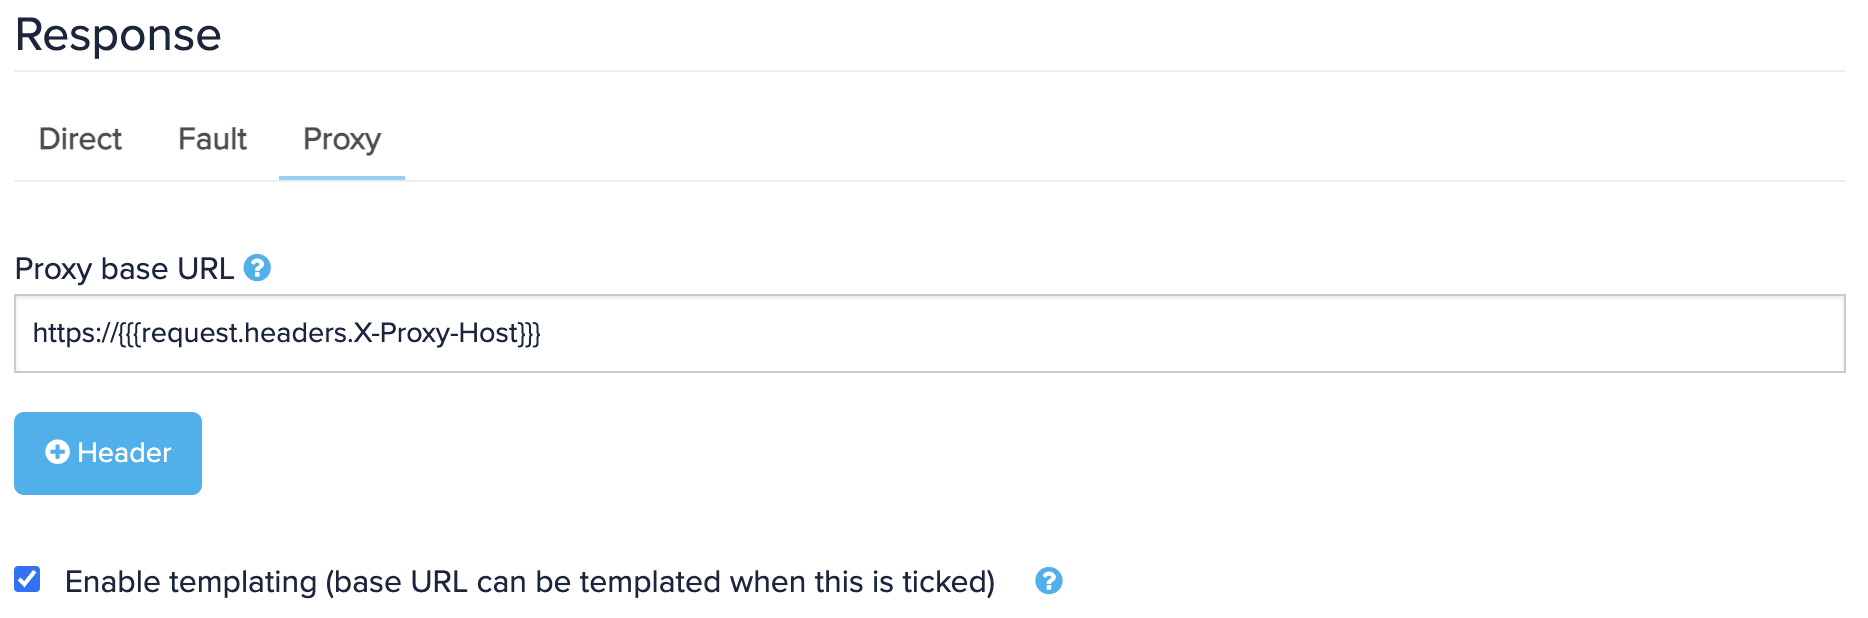Add a new Header
Viewport: 1868px width, 618px height.
pyautogui.click(x=108, y=453)
